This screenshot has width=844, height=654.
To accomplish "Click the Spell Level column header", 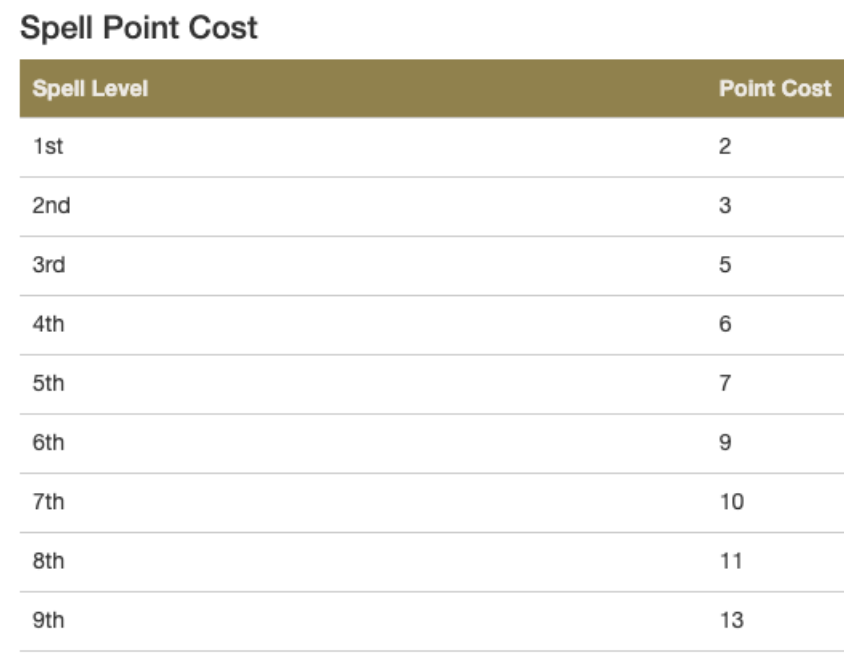I will tap(90, 88).
